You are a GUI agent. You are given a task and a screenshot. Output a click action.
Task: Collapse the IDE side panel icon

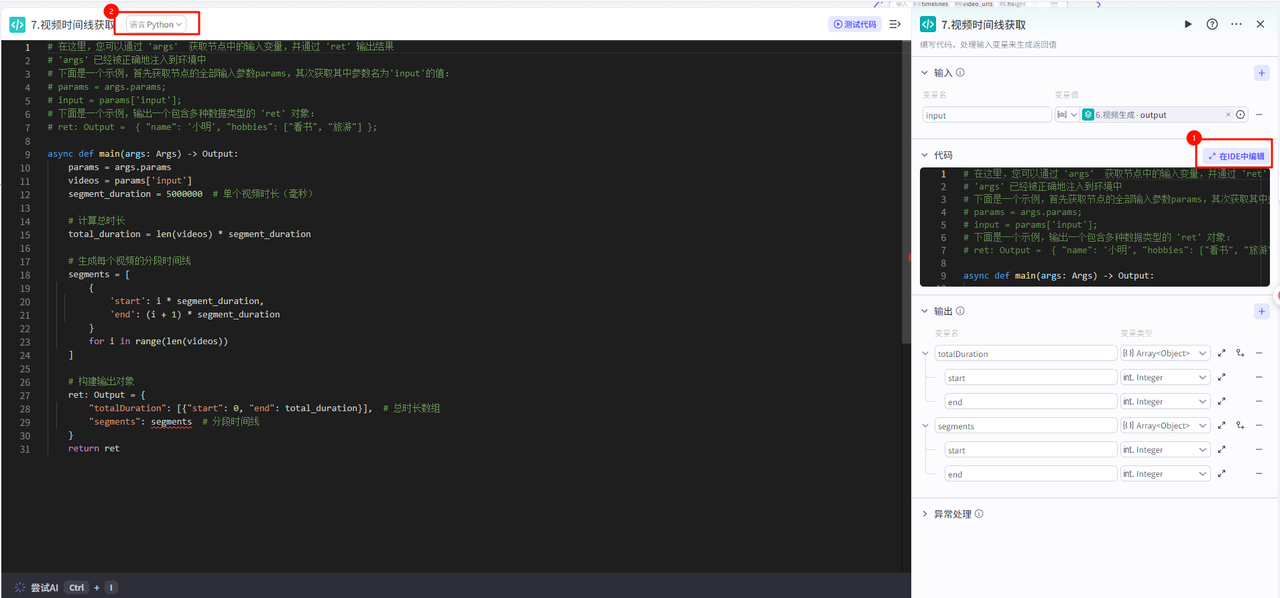[895, 24]
